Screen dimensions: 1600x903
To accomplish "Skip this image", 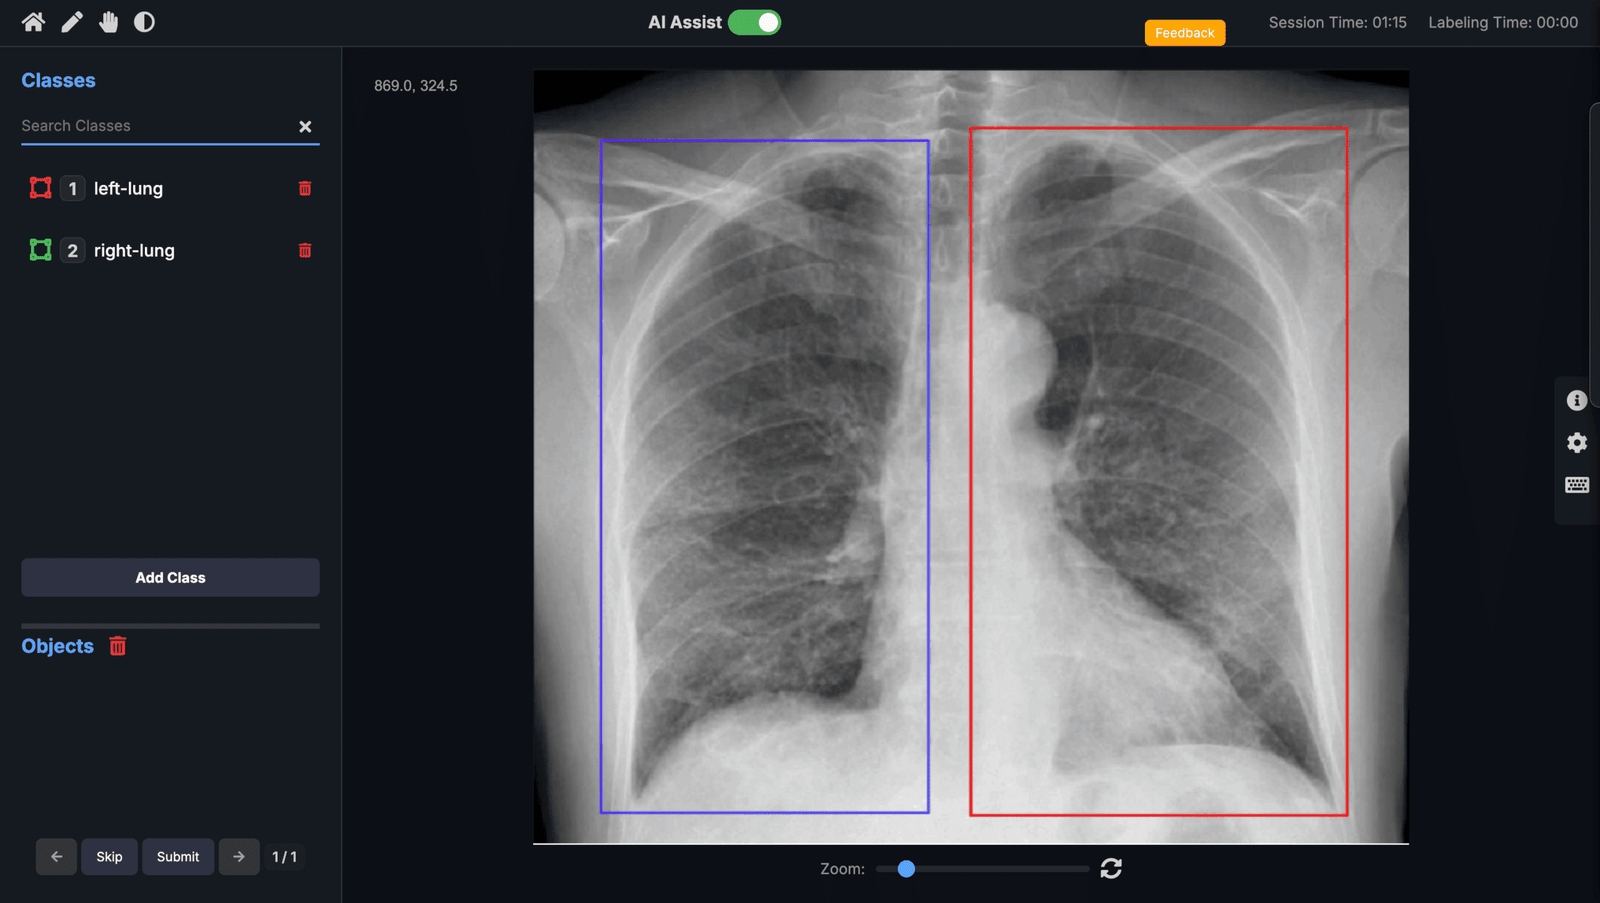I will (109, 857).
